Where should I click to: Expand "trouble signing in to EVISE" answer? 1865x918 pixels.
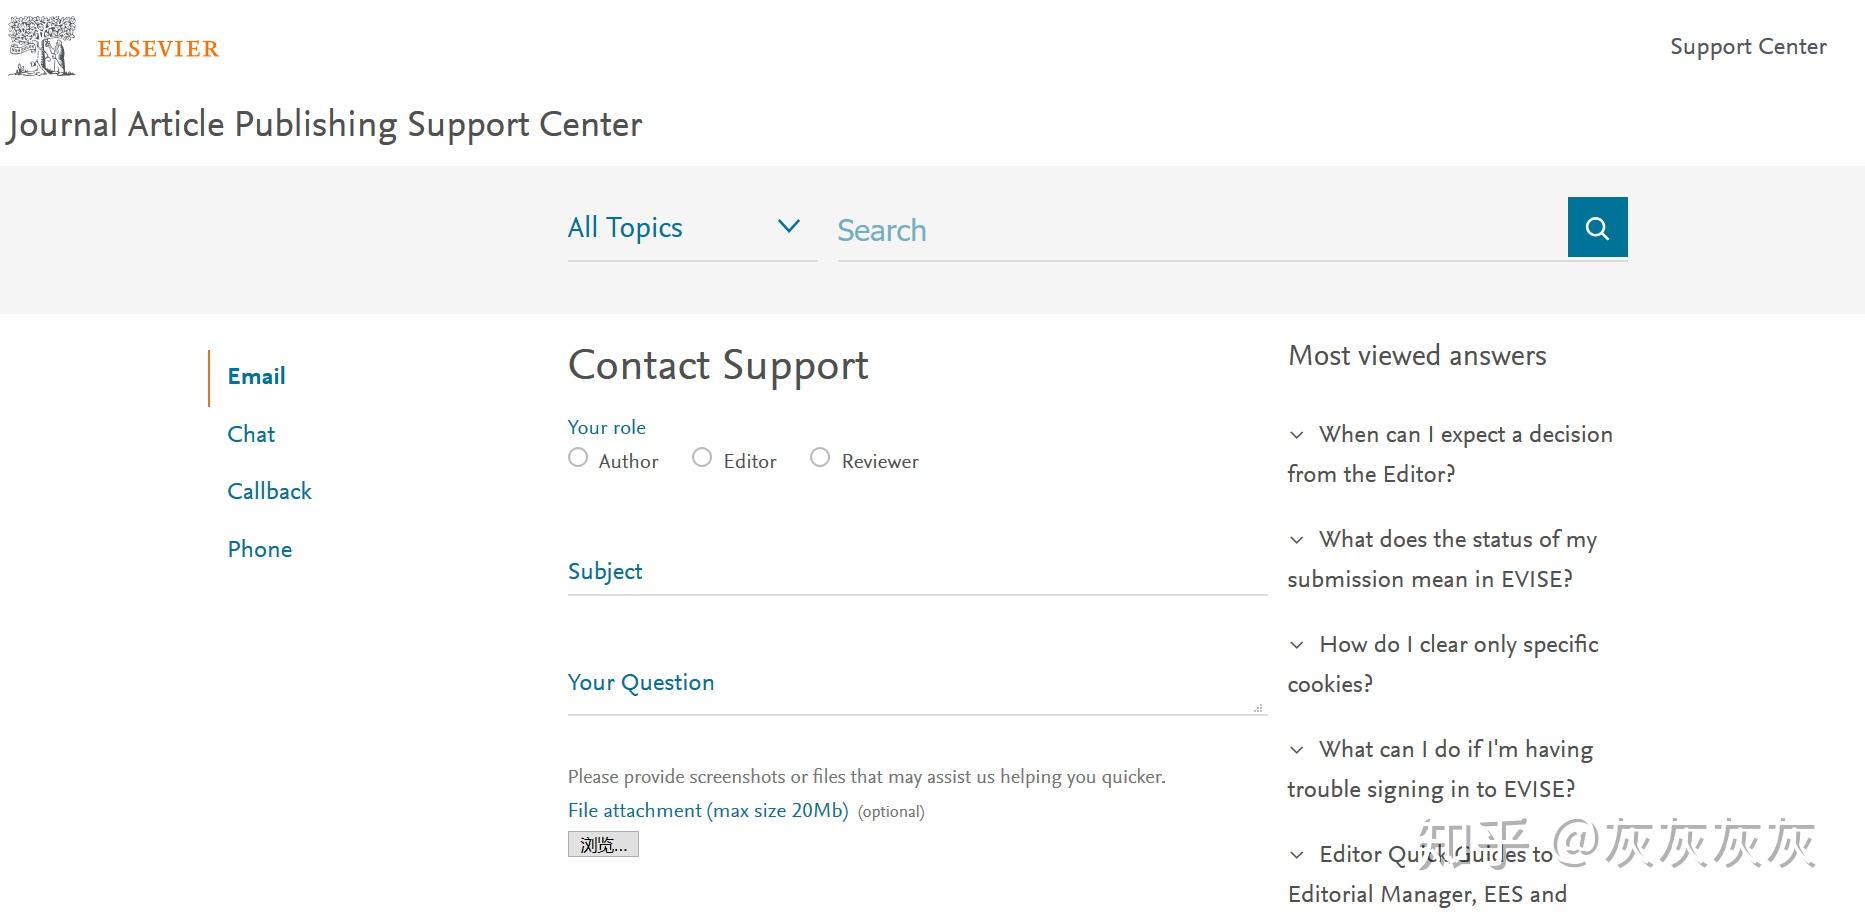tap(1297, 750)
